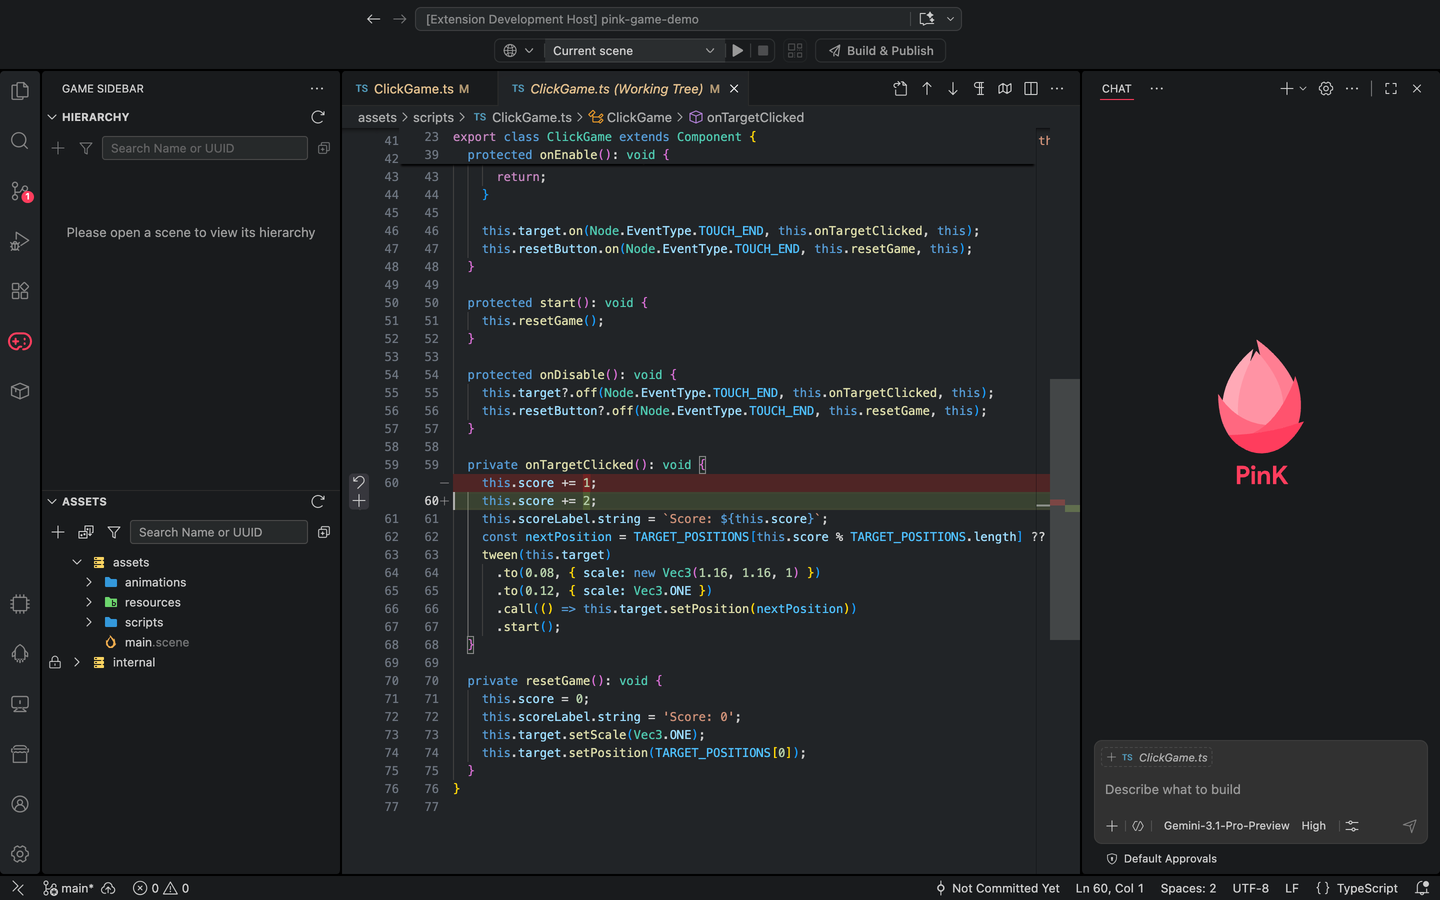This screenshot has width=1440, height=900.
Task: Select the CHAT tab
Action: pos(1117,89)
